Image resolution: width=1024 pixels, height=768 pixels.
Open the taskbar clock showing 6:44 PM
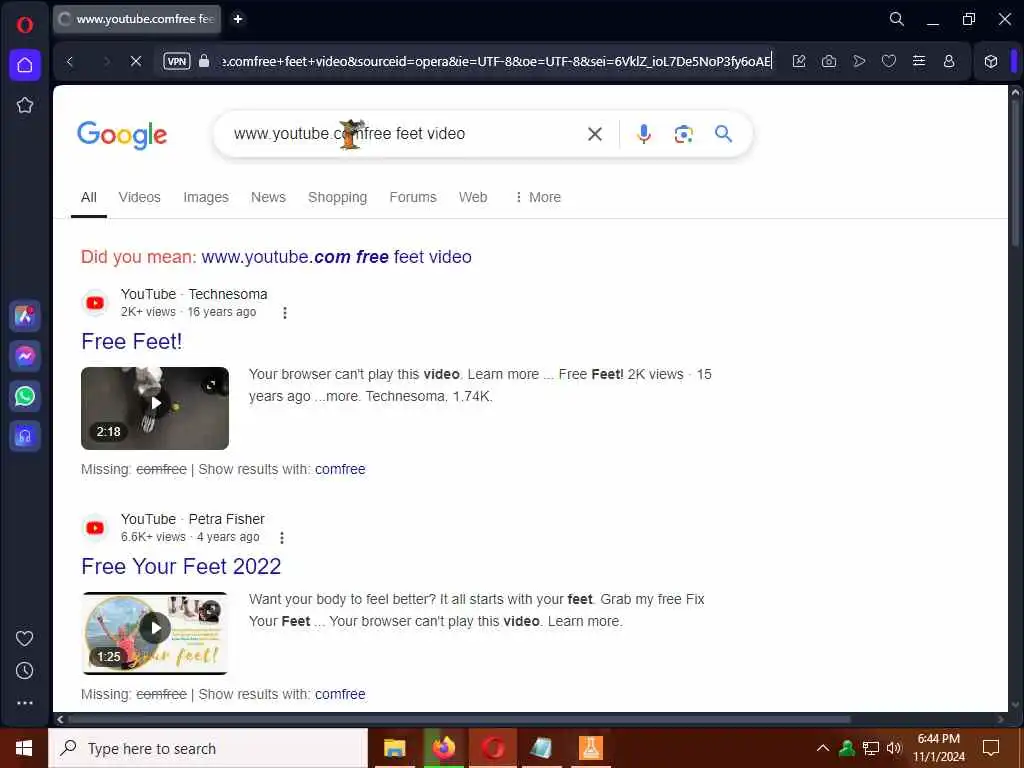coord(938,748)
